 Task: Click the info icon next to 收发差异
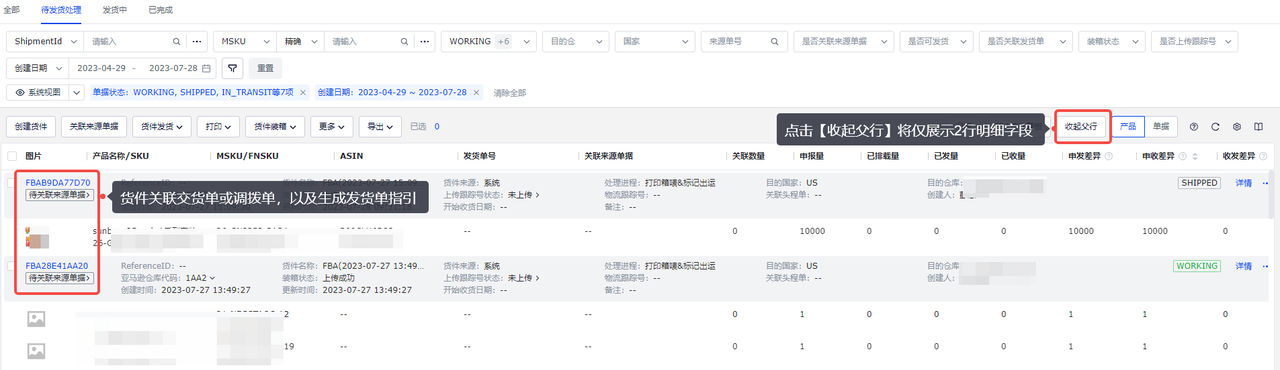tap(1262, 156)
